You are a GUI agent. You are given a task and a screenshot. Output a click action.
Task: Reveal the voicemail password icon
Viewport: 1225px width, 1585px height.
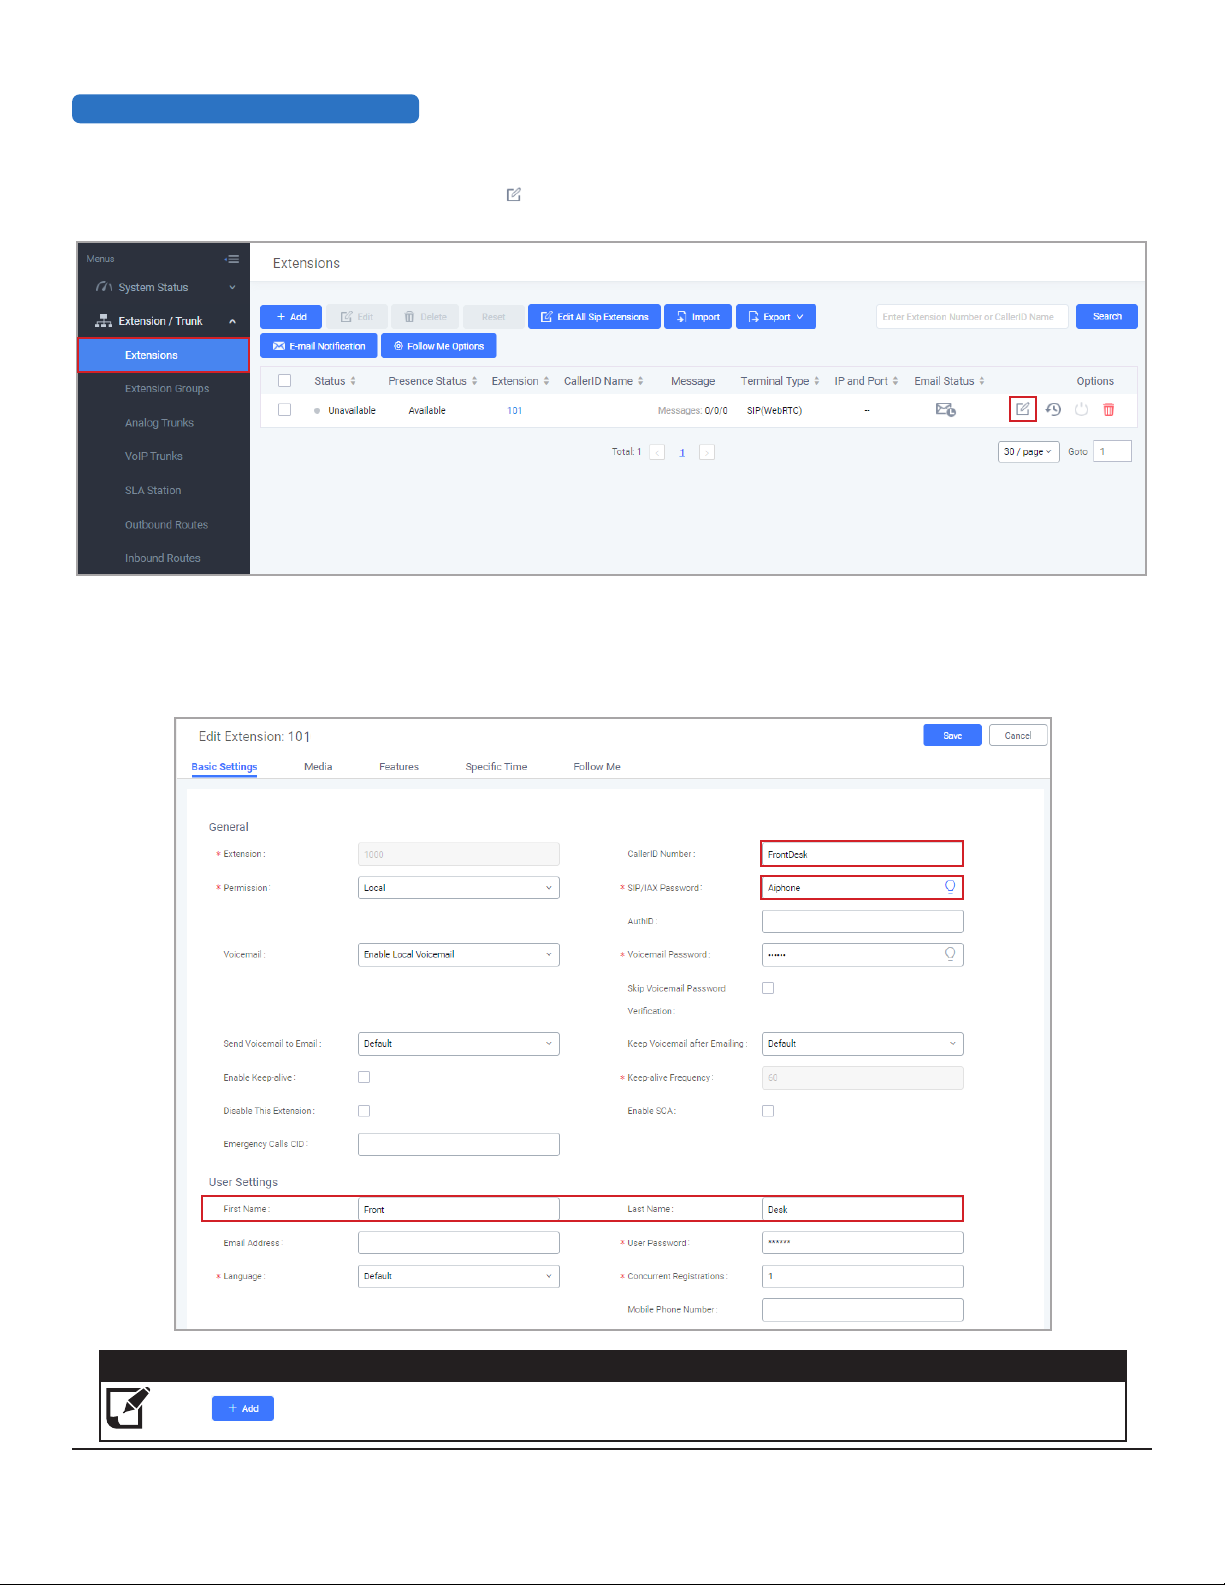[950, 954]
